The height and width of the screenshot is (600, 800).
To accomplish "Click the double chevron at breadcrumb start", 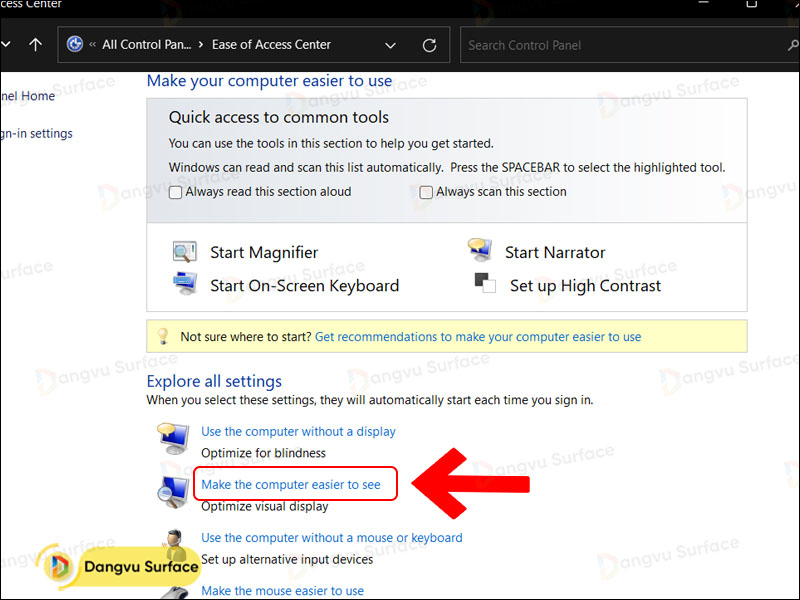I will tap(93, 45).
